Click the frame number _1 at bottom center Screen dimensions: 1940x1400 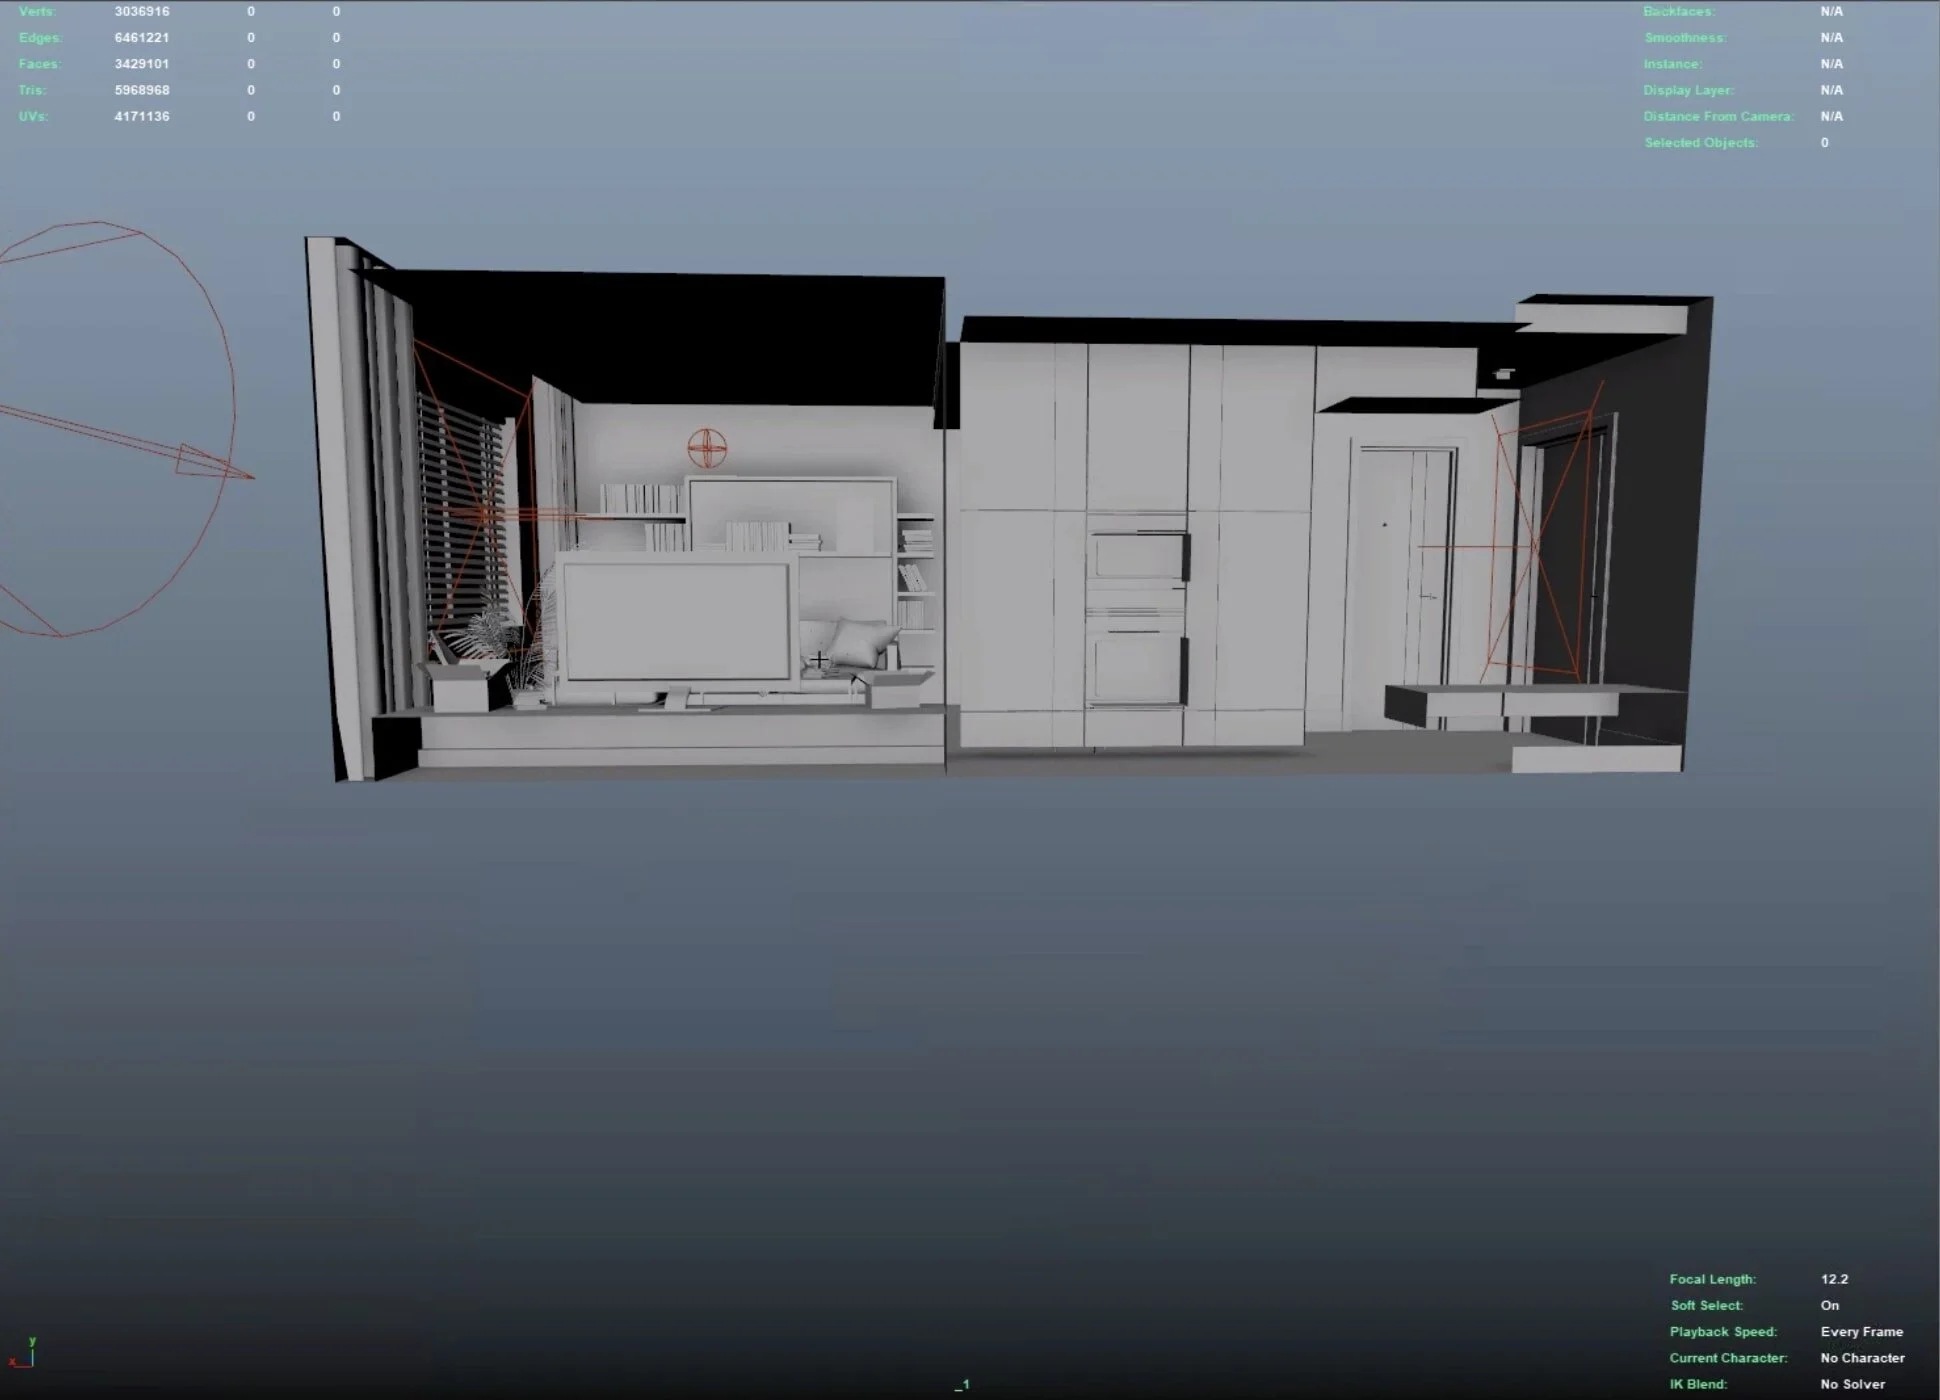[962, 1385]
